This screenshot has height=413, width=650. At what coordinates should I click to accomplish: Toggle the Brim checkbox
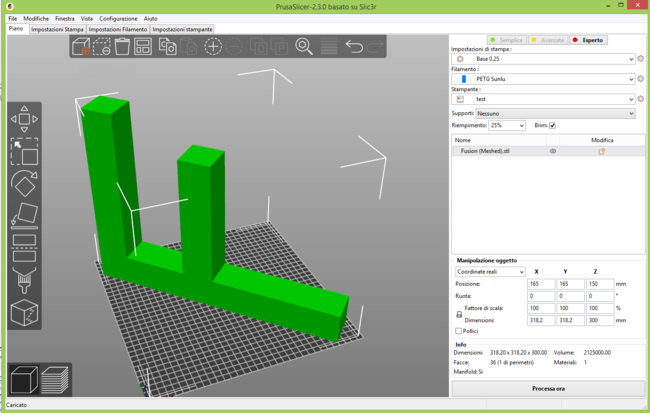[x=552, y=125]
